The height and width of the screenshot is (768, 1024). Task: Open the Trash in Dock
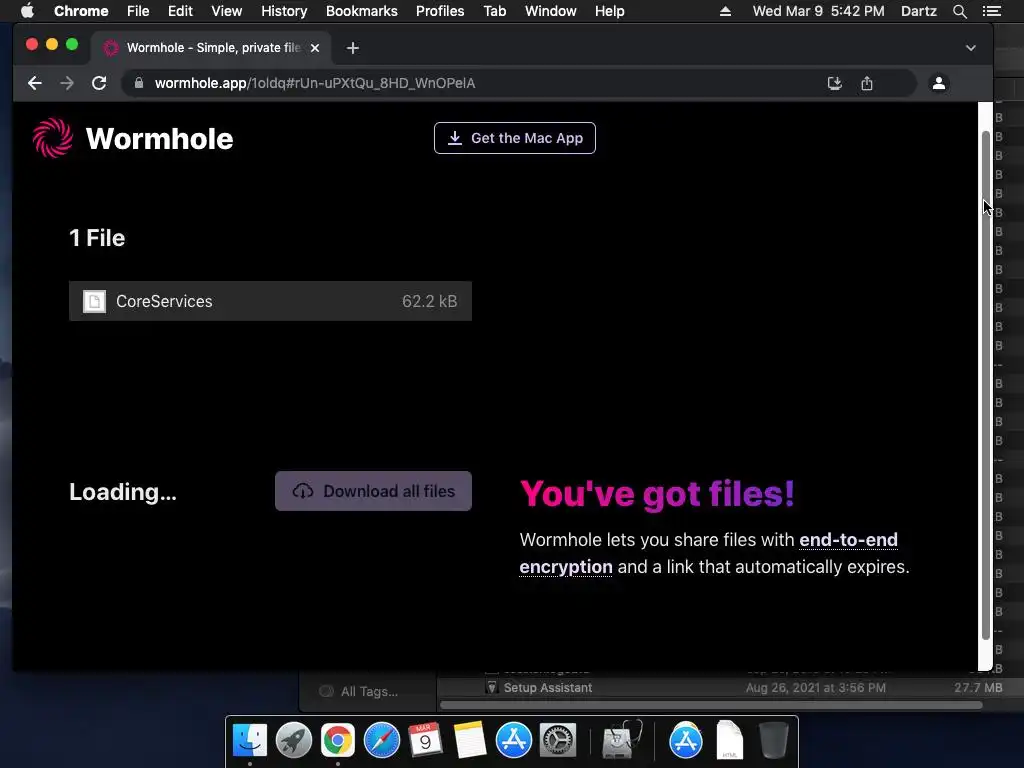(774, 741)
